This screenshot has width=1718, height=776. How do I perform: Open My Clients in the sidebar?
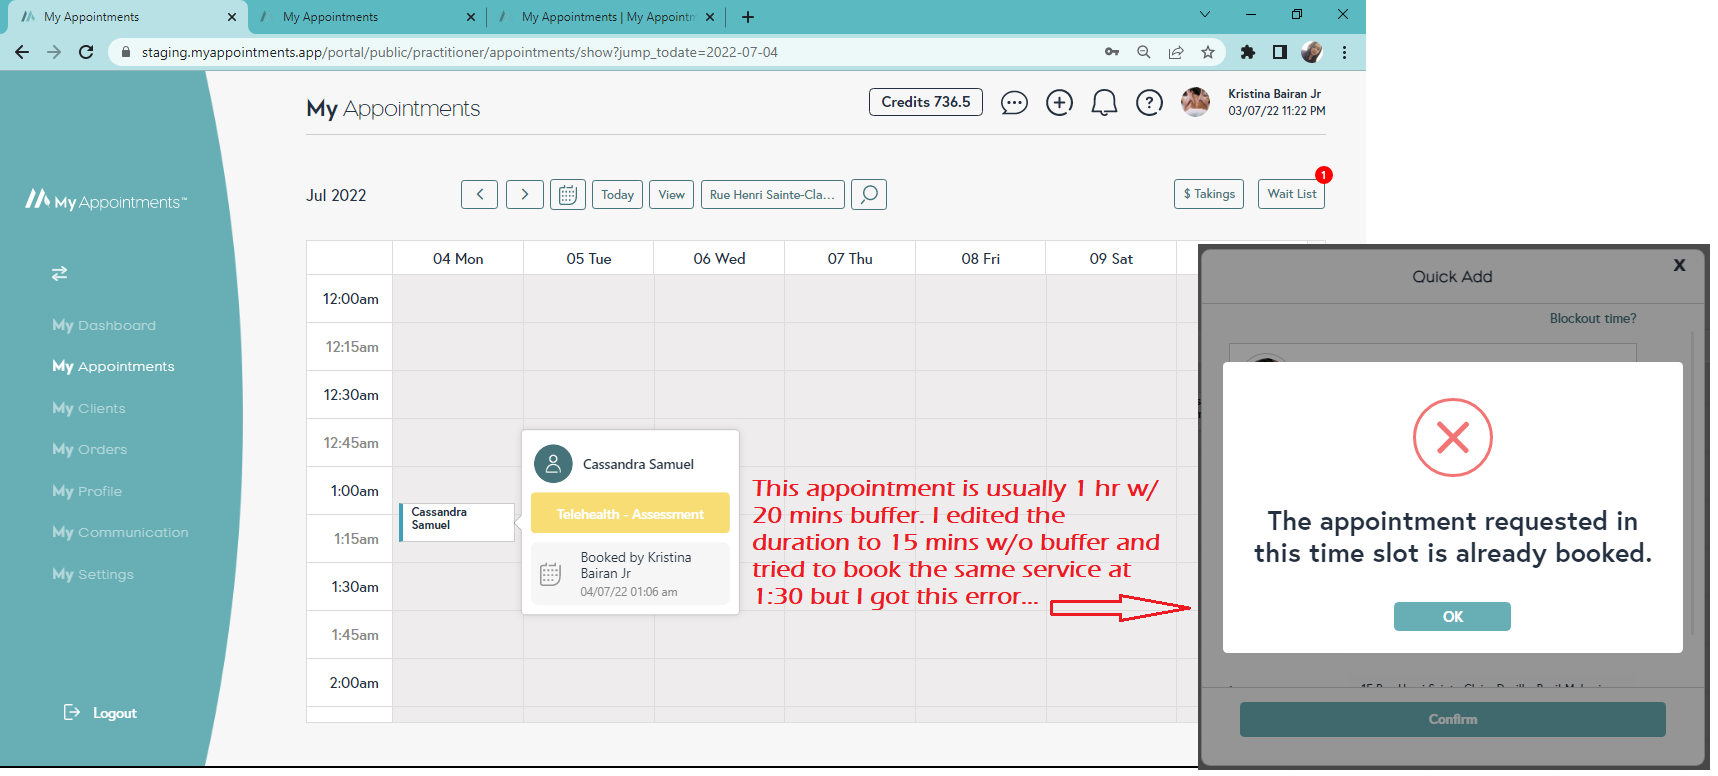pos(89,408)
